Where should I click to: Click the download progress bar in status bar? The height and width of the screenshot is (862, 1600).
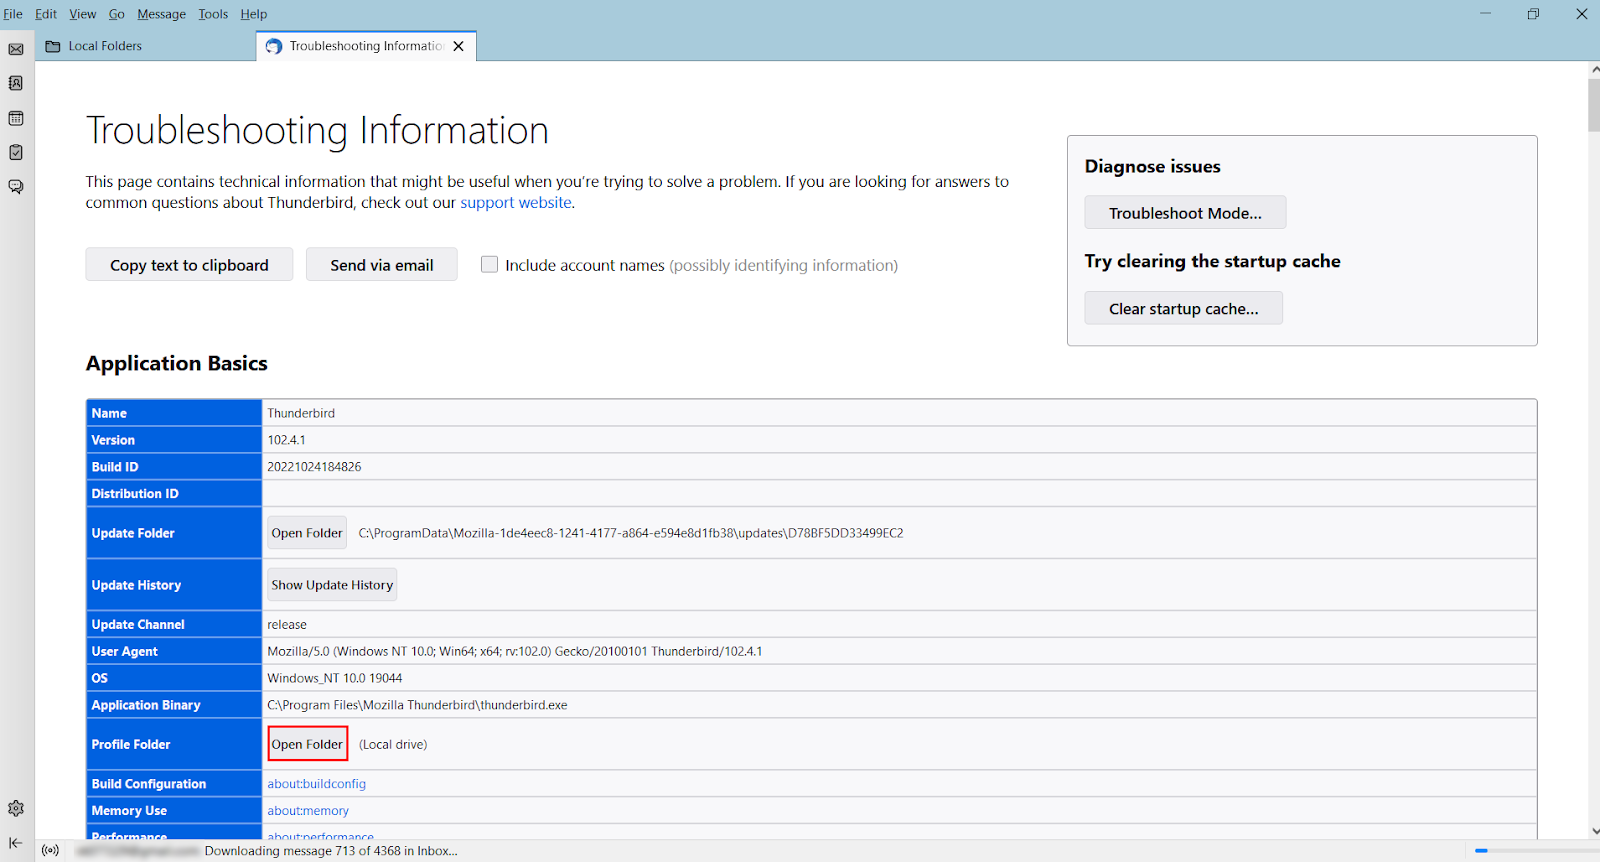click(x=1535, y=851)
